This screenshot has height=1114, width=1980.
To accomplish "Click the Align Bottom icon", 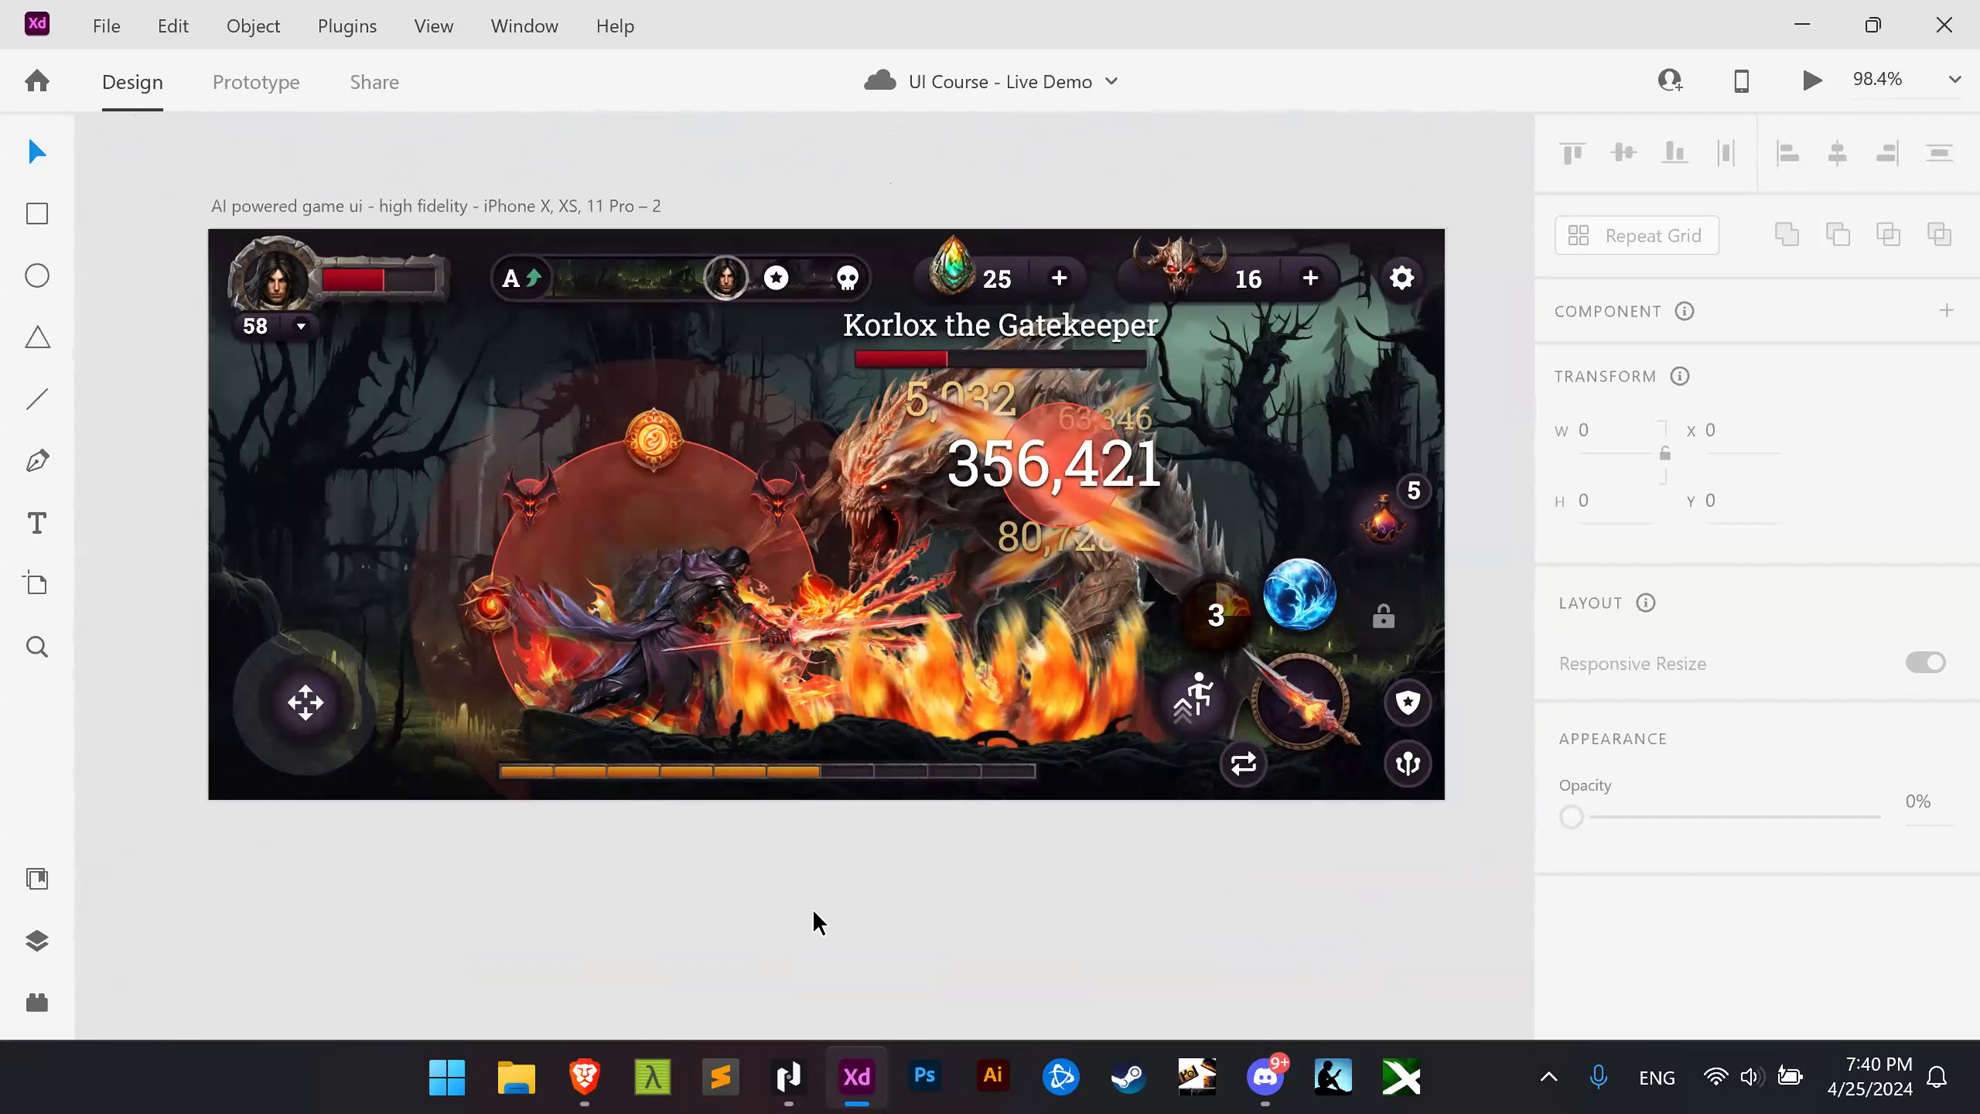I will pos(1675,153).
